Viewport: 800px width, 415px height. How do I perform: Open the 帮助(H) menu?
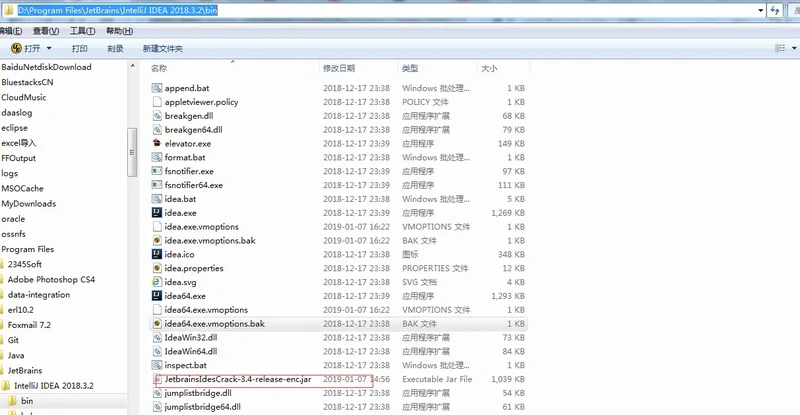point(119,31)
